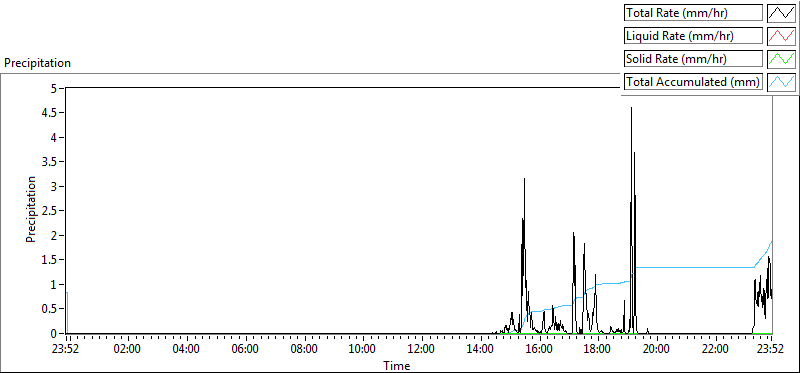Click the Precipitation chart title above the plot
This screenshot has height=373, width=800.
(x=37, y=63)
